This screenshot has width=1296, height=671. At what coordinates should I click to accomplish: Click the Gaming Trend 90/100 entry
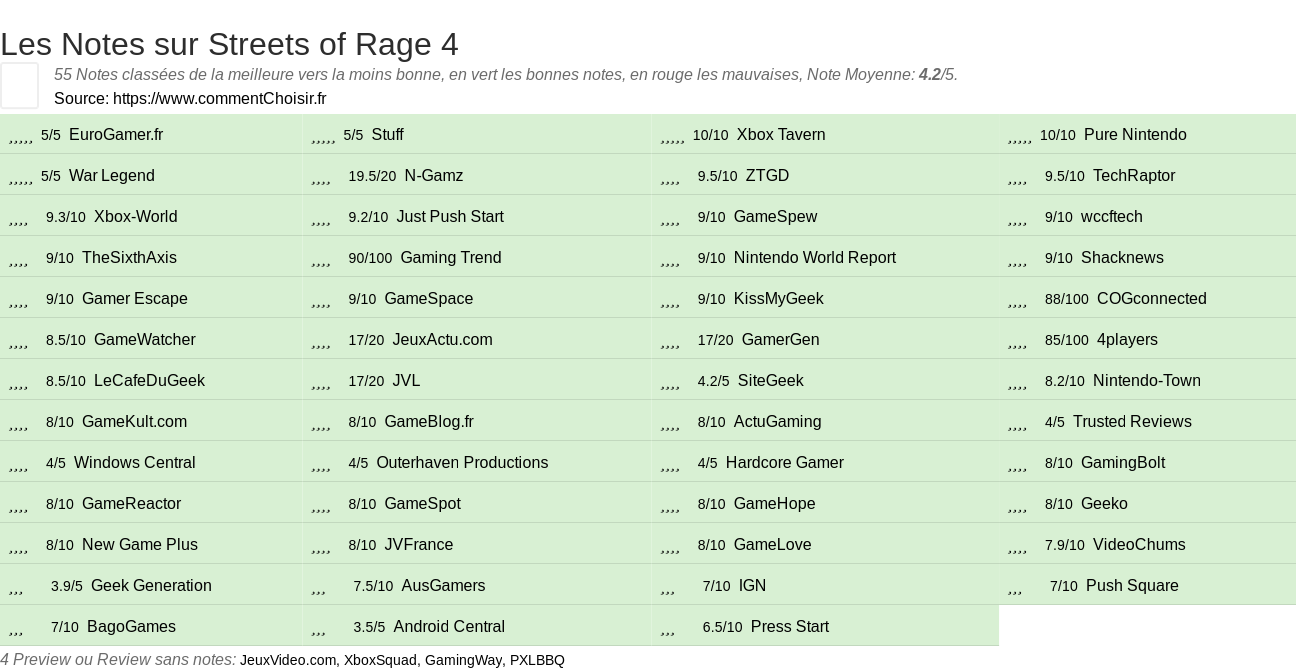pos(476,257)
